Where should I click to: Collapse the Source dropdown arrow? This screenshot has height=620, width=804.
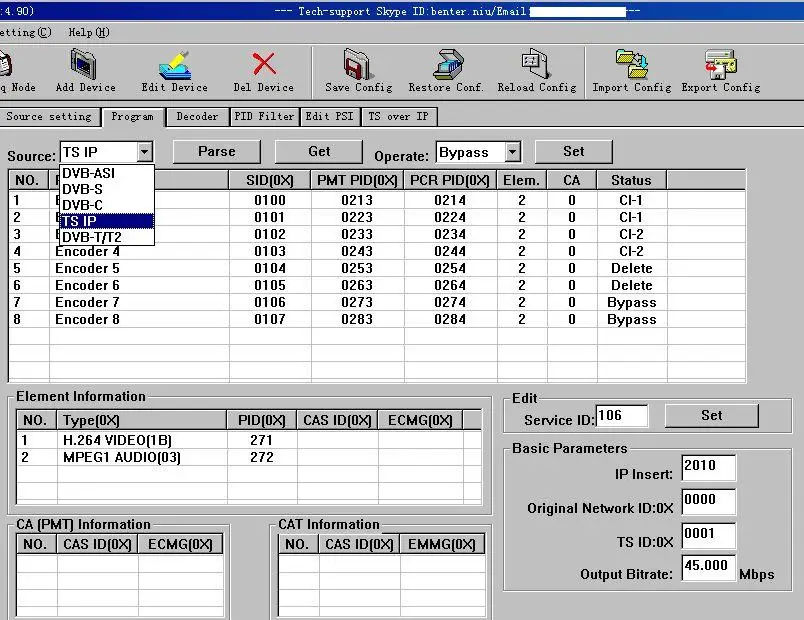pyautogui.click(x=145, y=152)
